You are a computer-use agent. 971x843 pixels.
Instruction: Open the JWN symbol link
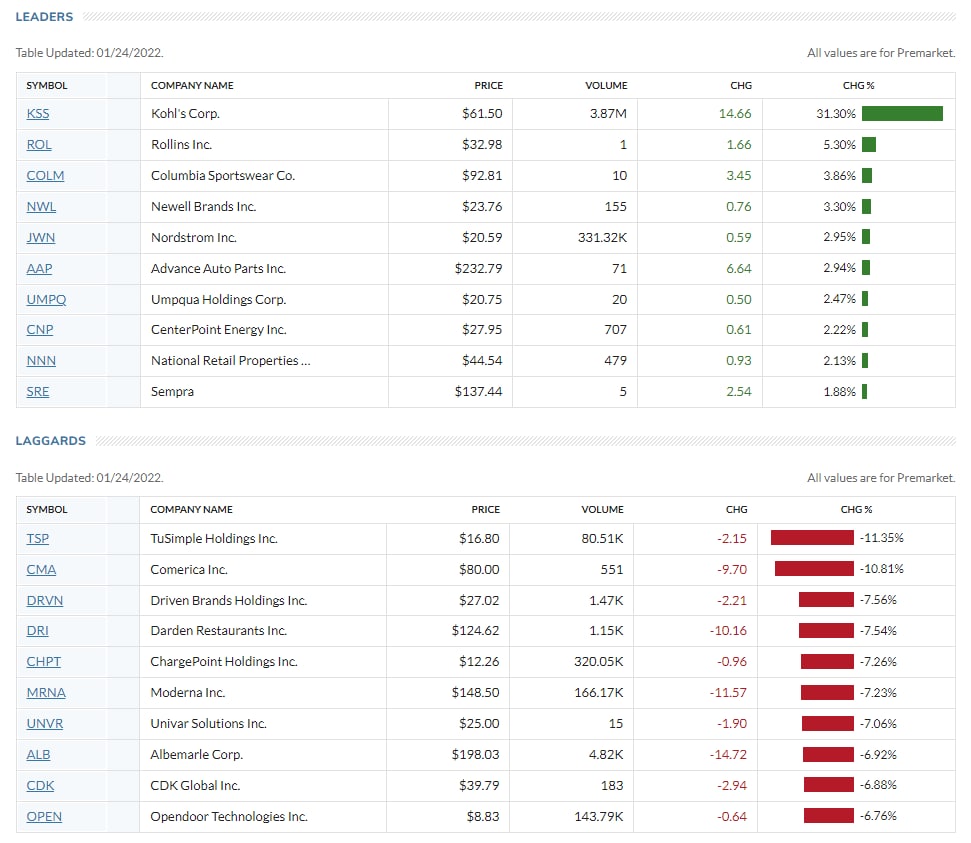pos(41,238)
